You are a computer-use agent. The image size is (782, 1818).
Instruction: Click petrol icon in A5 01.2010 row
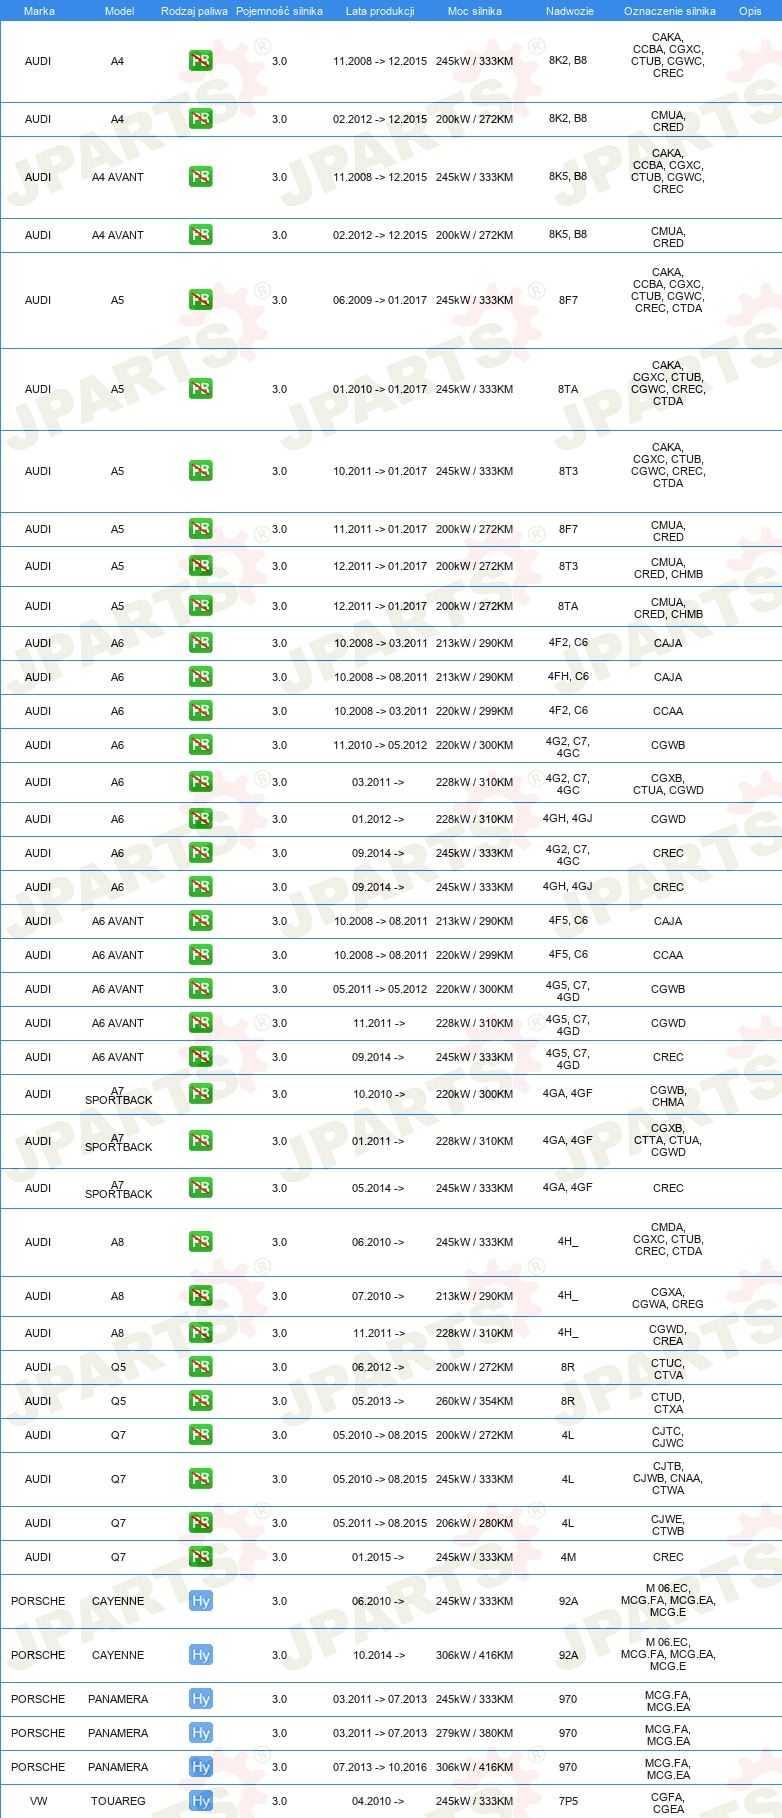pyautogui.click(x=201, y=389)
